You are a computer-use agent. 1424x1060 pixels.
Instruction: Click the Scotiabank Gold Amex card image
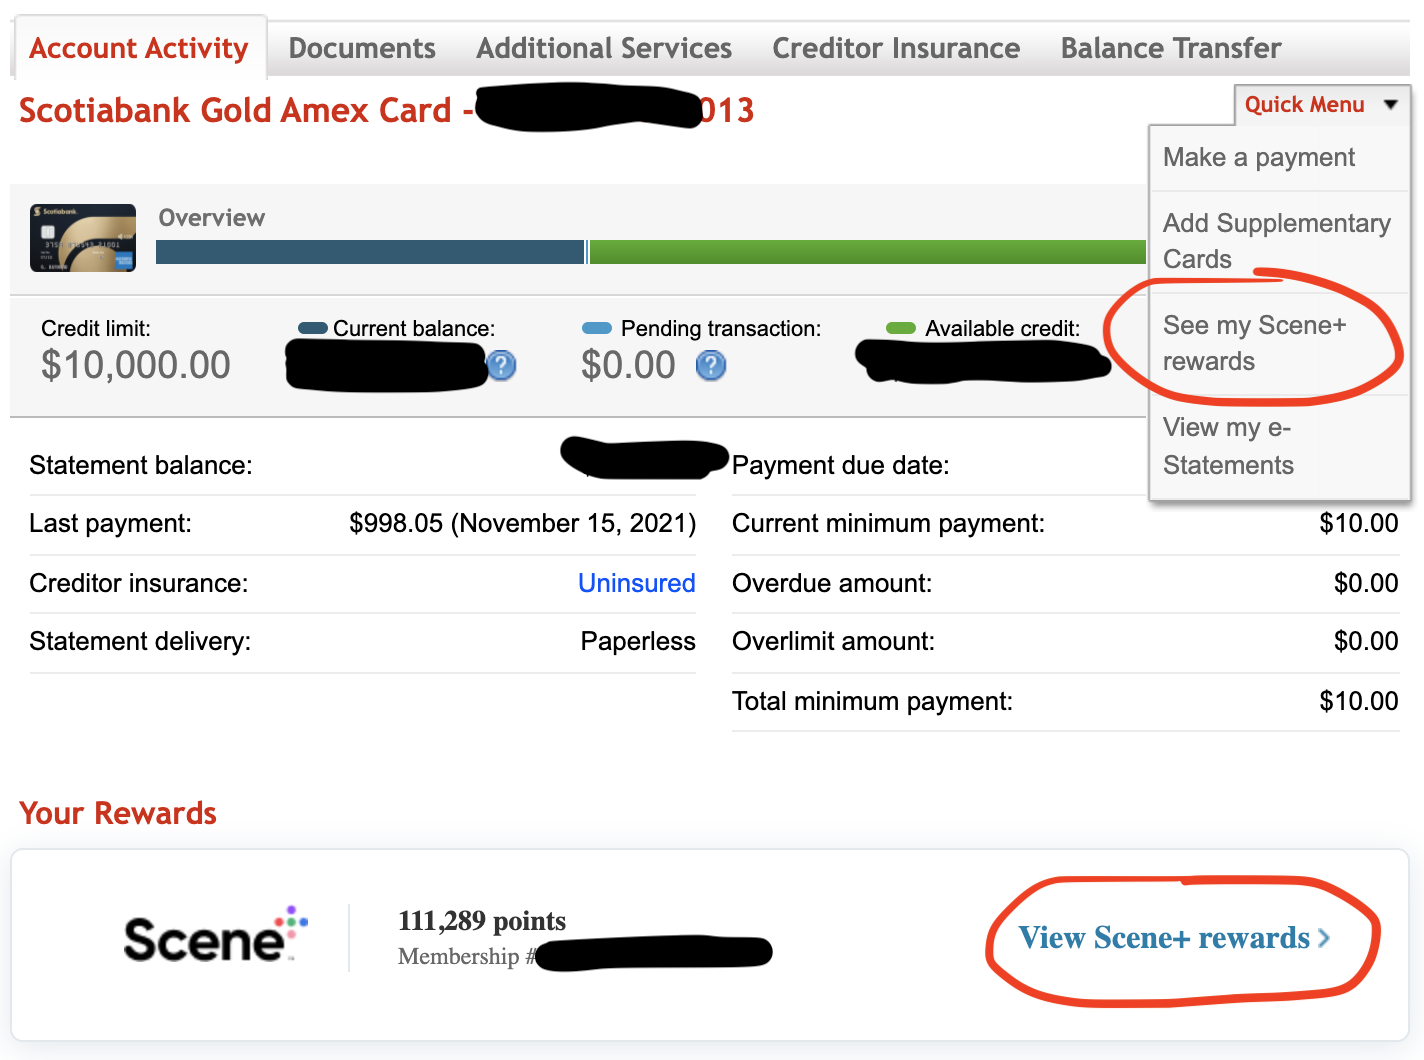(x=83, y=238)
